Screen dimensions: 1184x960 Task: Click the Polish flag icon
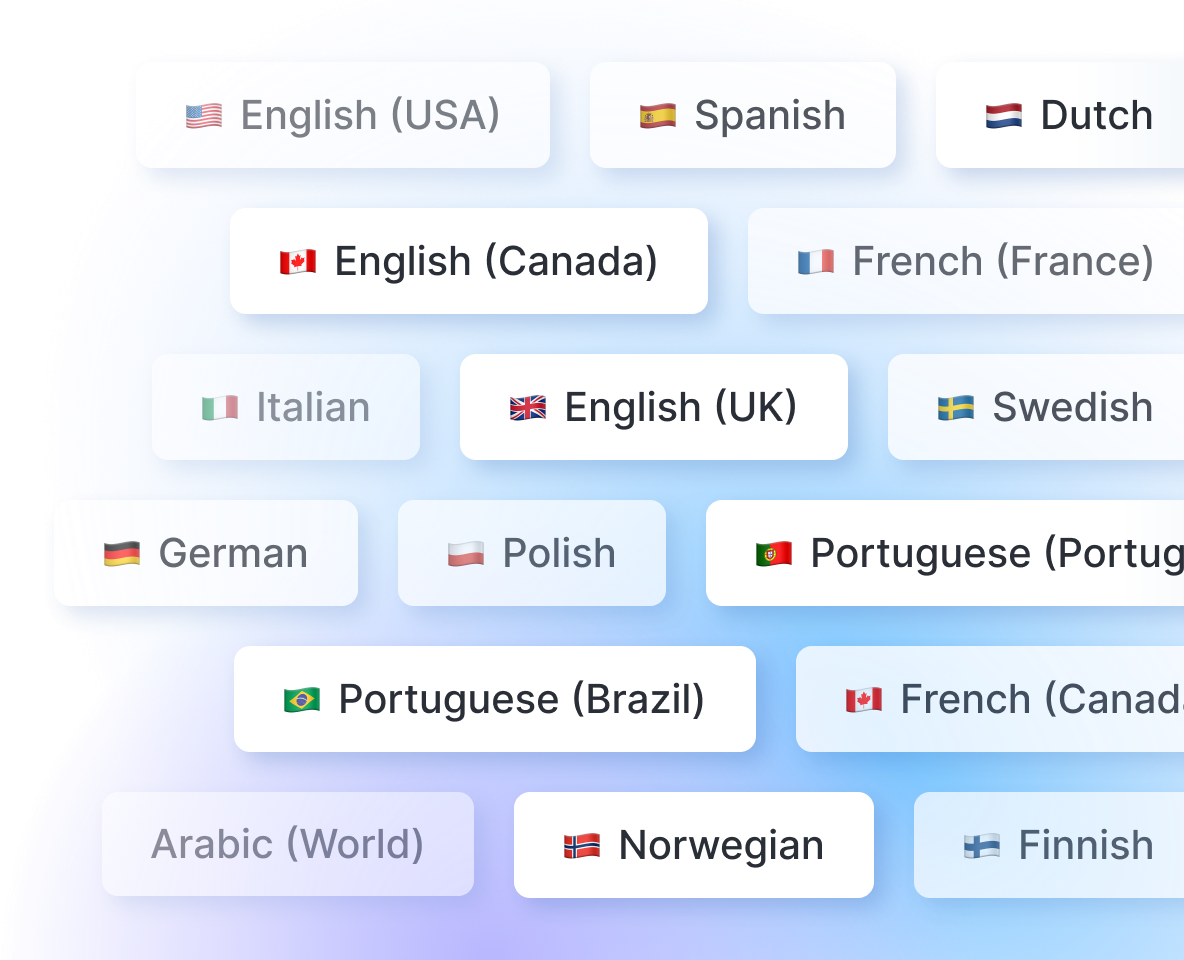pos(466,553)
